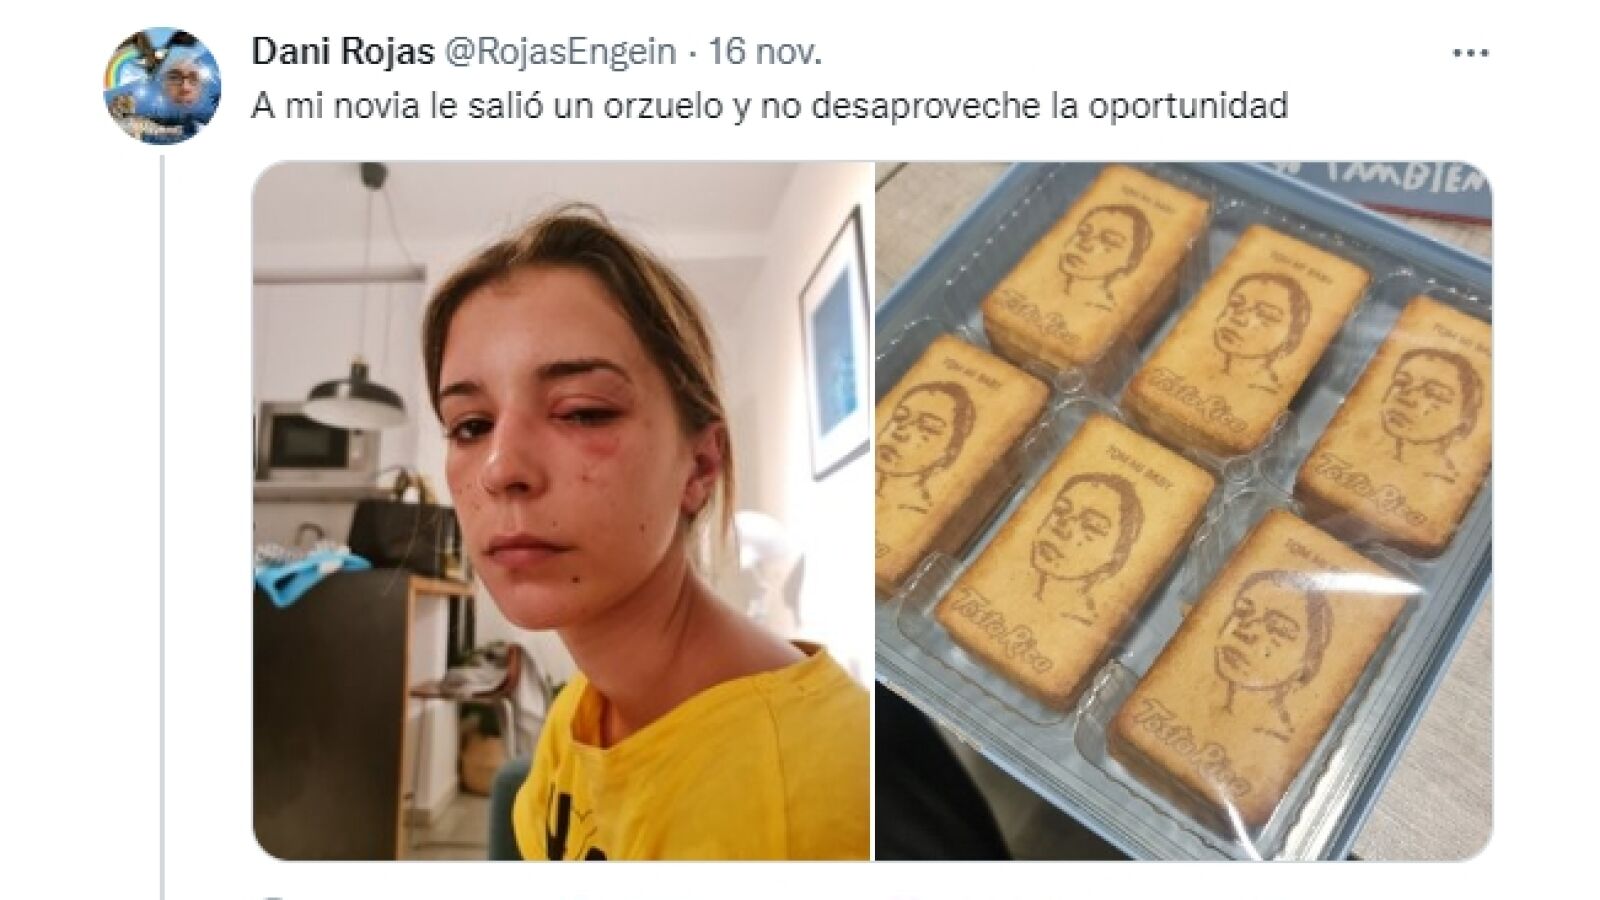1600x900 pixels.
Task: Visit the @RojasEngein handle link
Action: click(559, 52)
